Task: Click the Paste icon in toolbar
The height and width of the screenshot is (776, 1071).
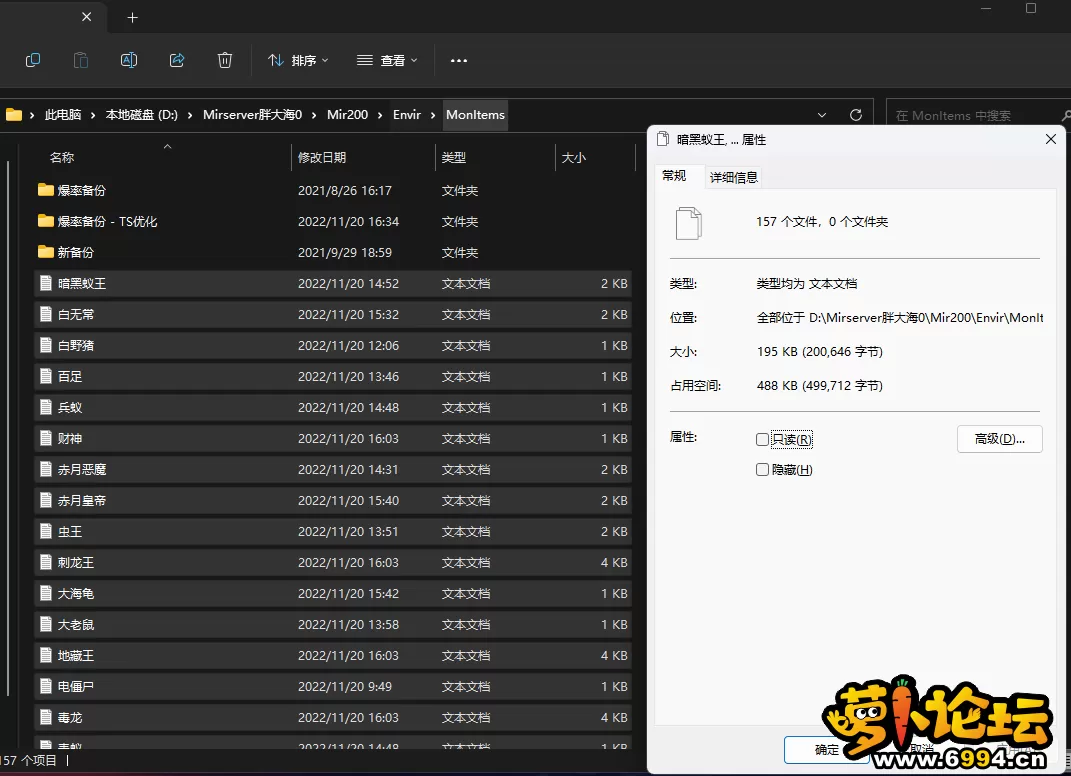Action: coord(81,60)
